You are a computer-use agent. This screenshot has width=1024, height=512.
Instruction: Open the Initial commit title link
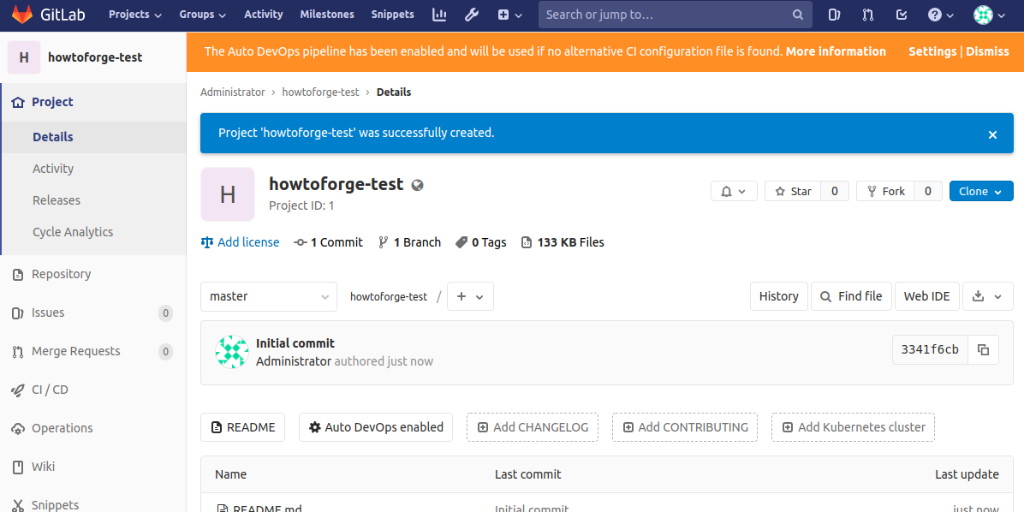pos(295,344)
